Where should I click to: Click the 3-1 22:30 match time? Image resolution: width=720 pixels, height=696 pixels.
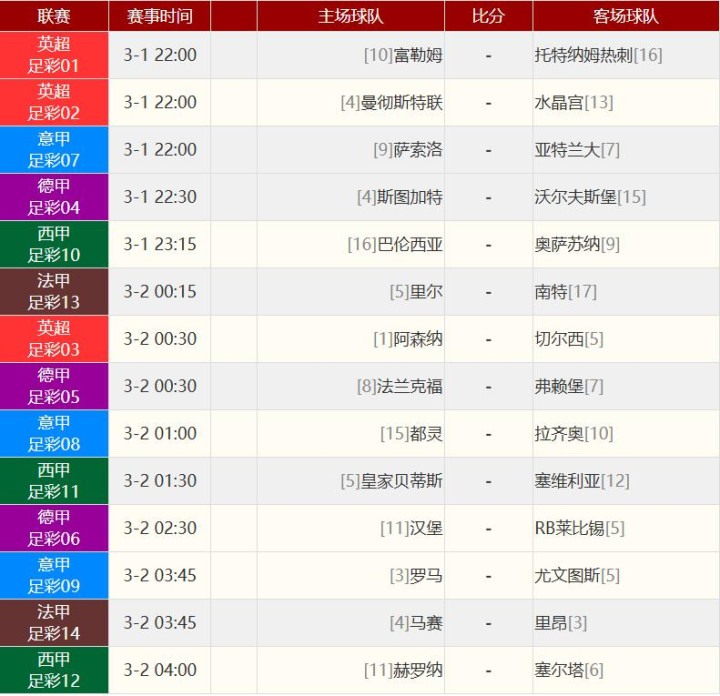160,197
